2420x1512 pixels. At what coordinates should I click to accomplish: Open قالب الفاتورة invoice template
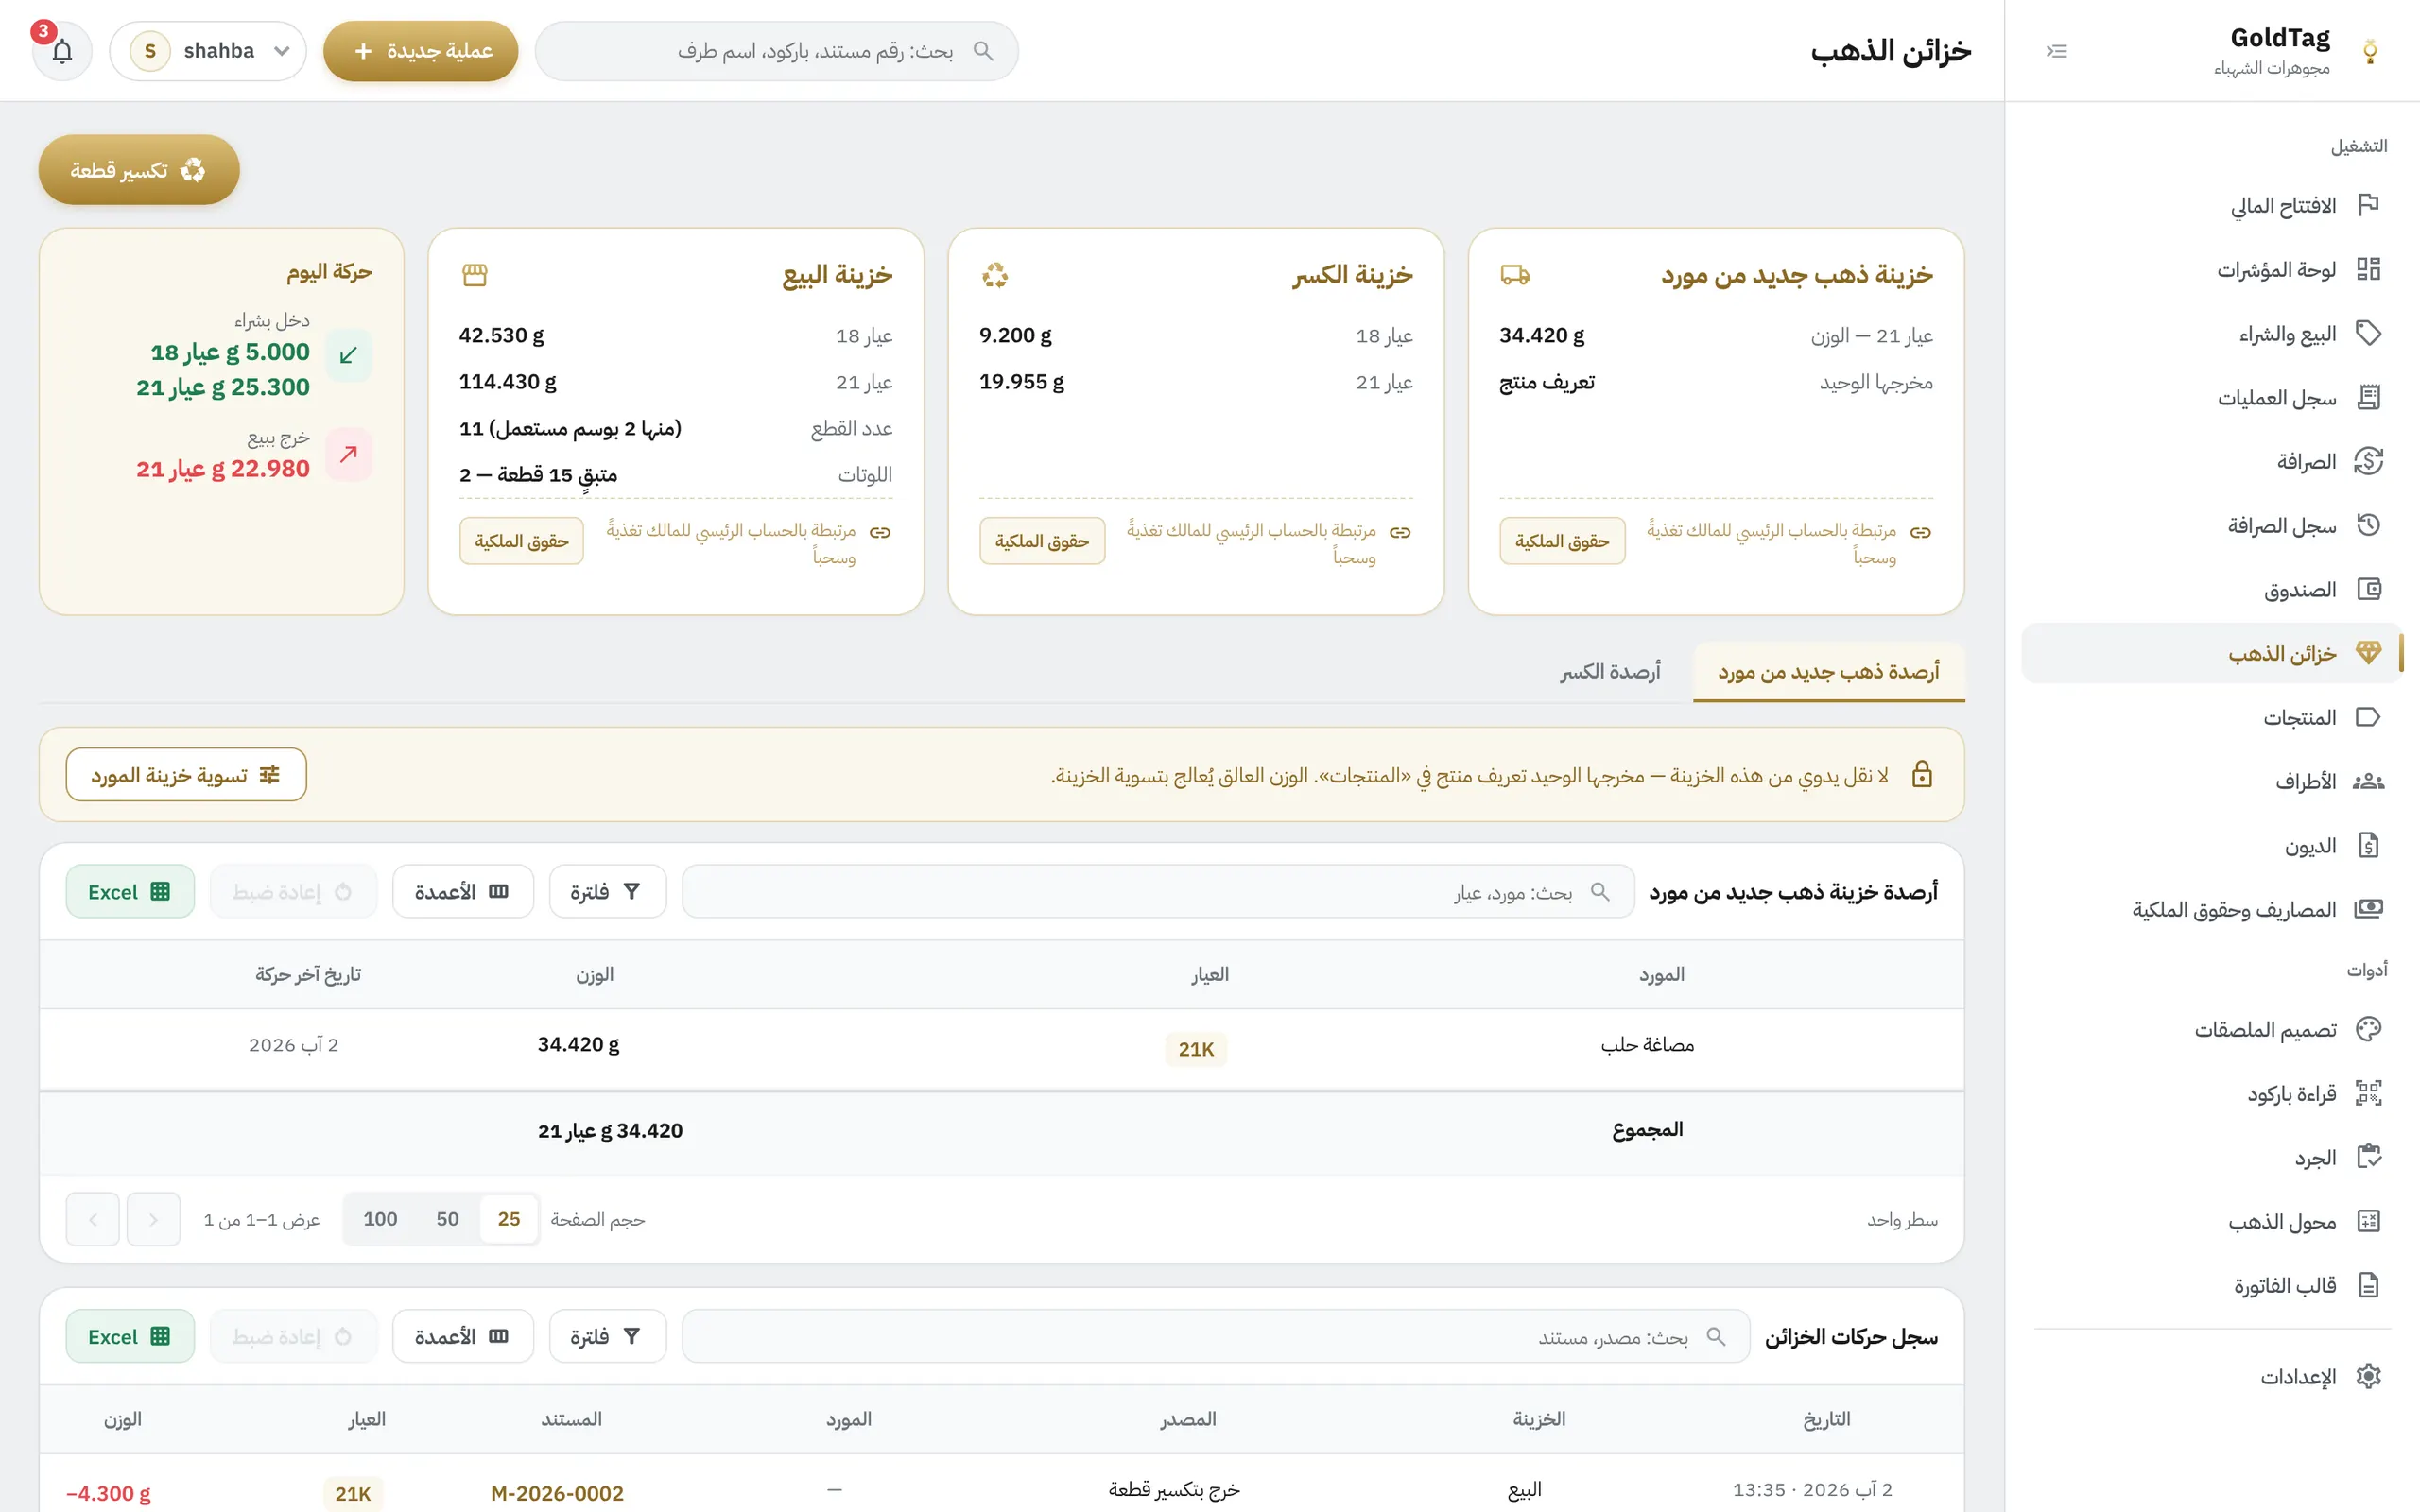(2211, 1285)
